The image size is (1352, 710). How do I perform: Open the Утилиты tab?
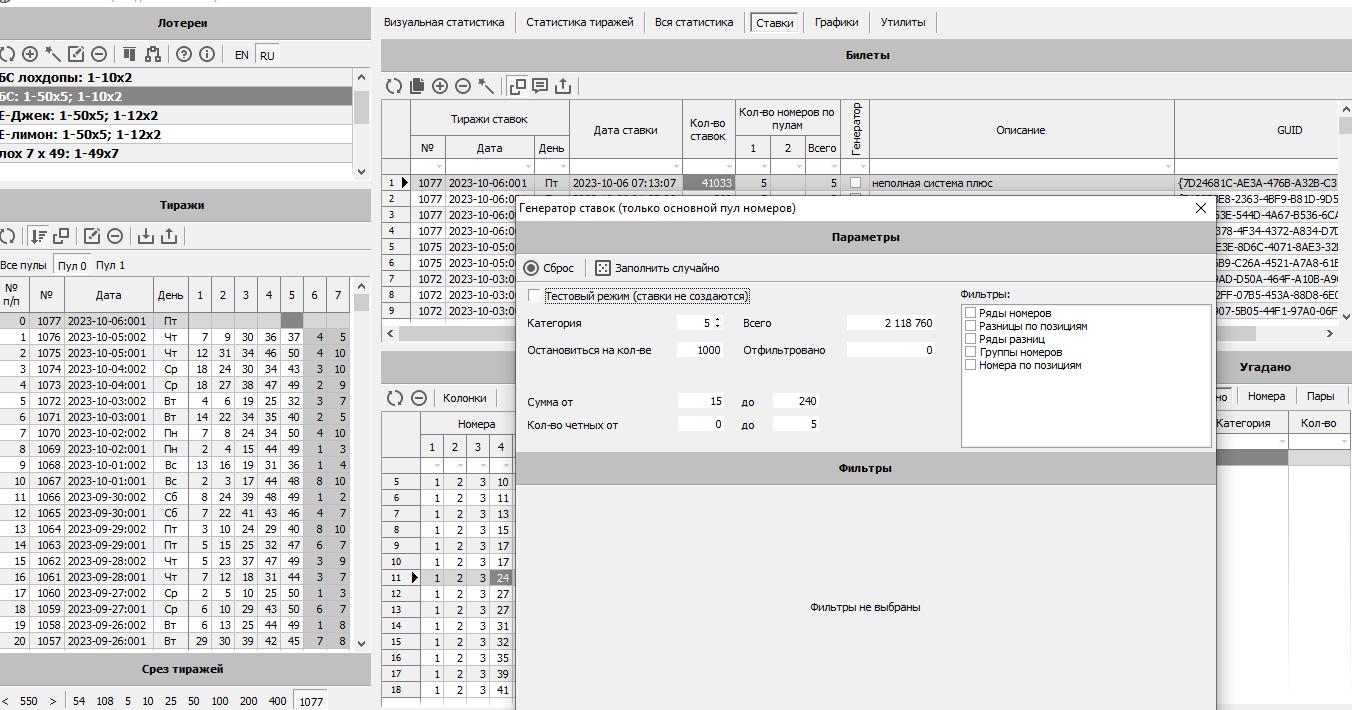903,22
